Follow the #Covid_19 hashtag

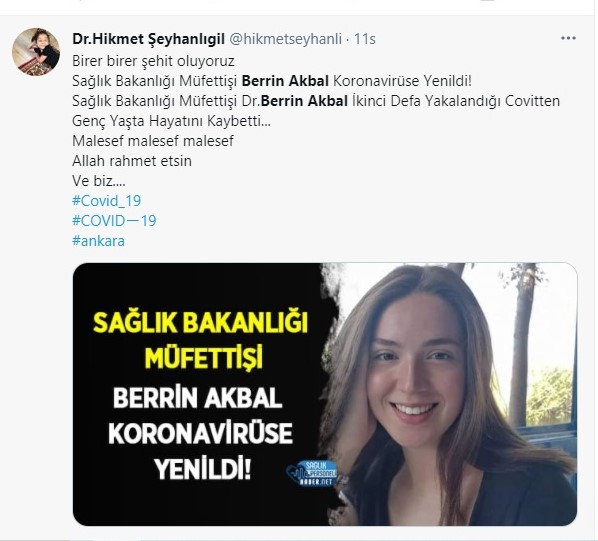[106, 201]
